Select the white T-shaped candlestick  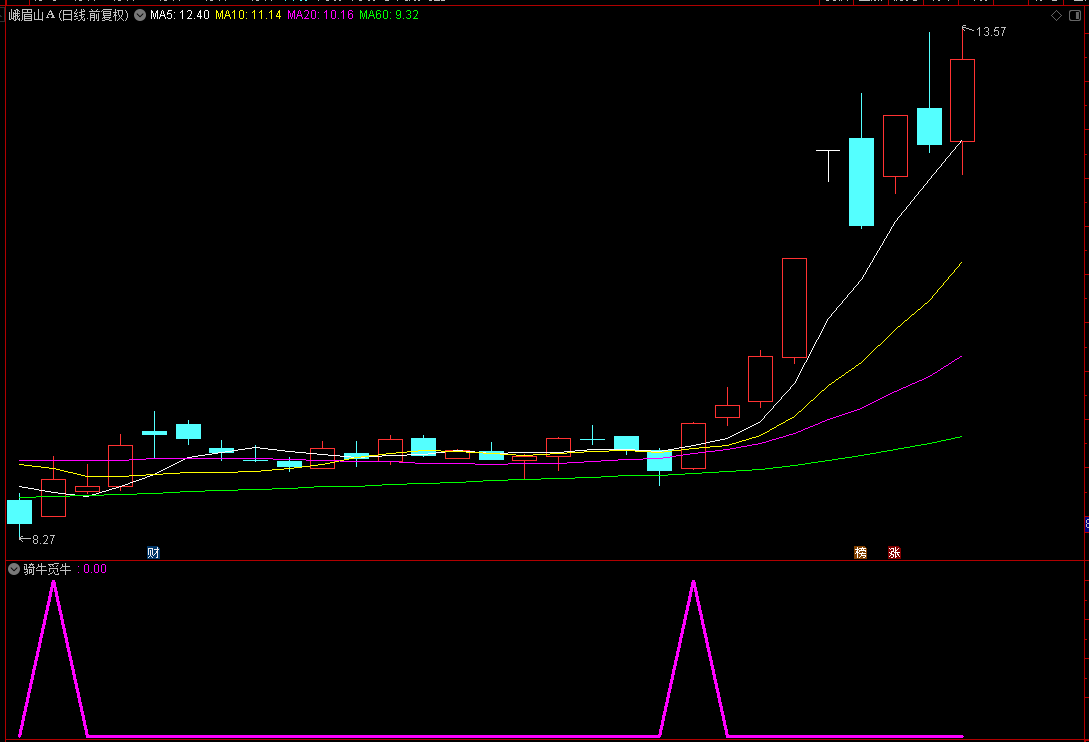(x=828, y=165)
